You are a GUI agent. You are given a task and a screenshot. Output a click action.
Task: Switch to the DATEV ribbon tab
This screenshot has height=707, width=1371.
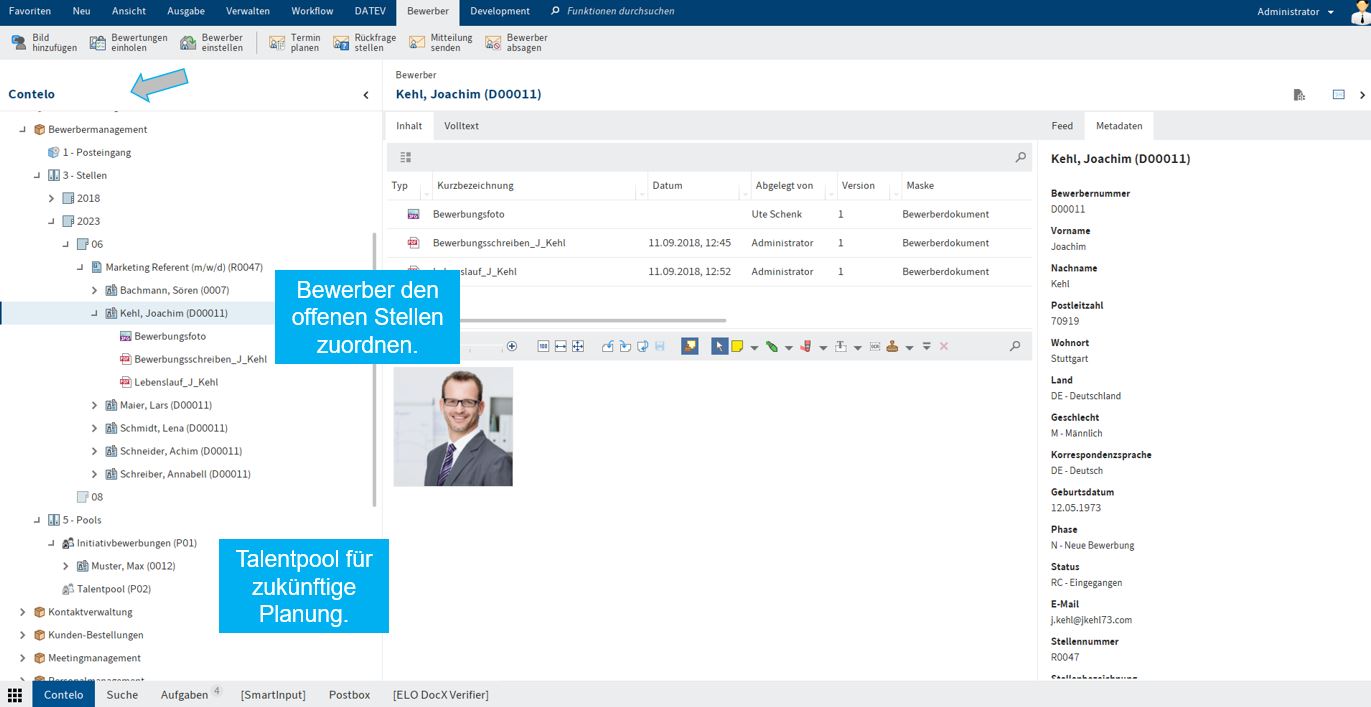pyautogui.click(x=370, y=11)
